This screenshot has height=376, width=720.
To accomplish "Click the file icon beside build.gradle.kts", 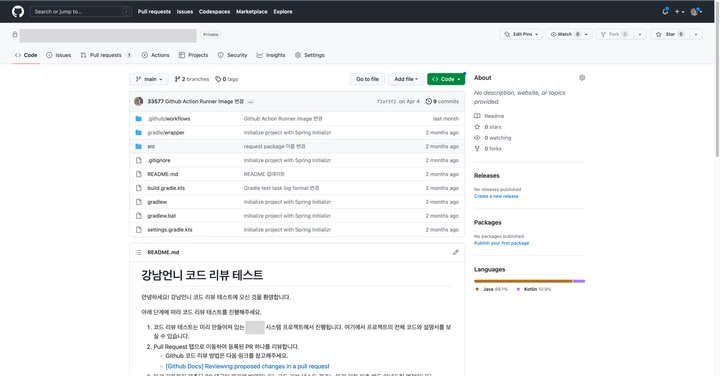I will tap(138, 188).
